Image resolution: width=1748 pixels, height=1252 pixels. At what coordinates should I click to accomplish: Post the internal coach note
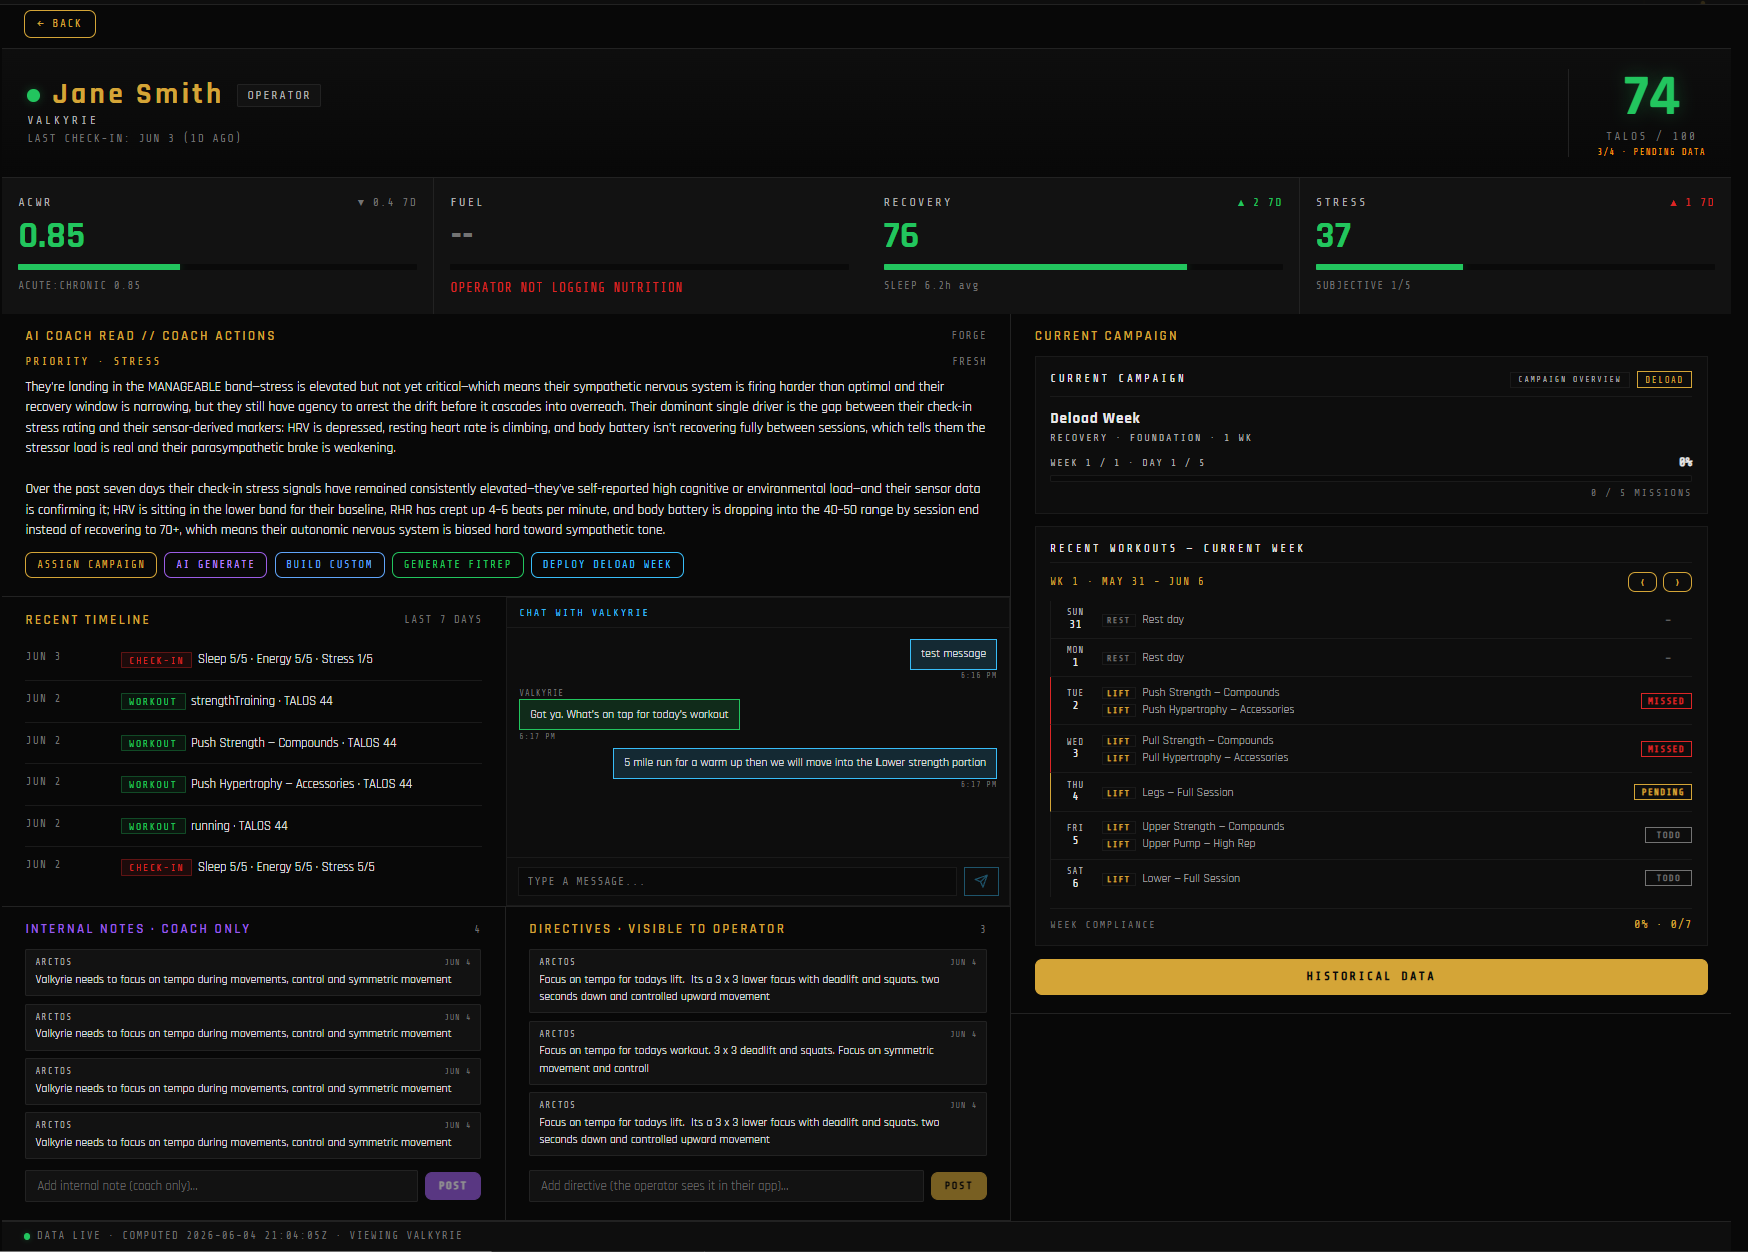[x=453, y=1186]
